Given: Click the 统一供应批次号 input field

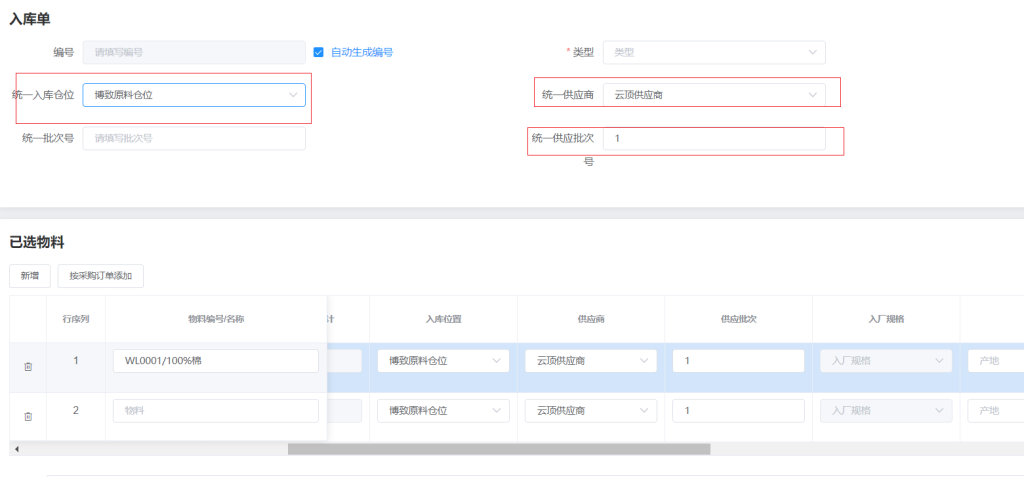Looking at the screenshot, I should (714, 138).
